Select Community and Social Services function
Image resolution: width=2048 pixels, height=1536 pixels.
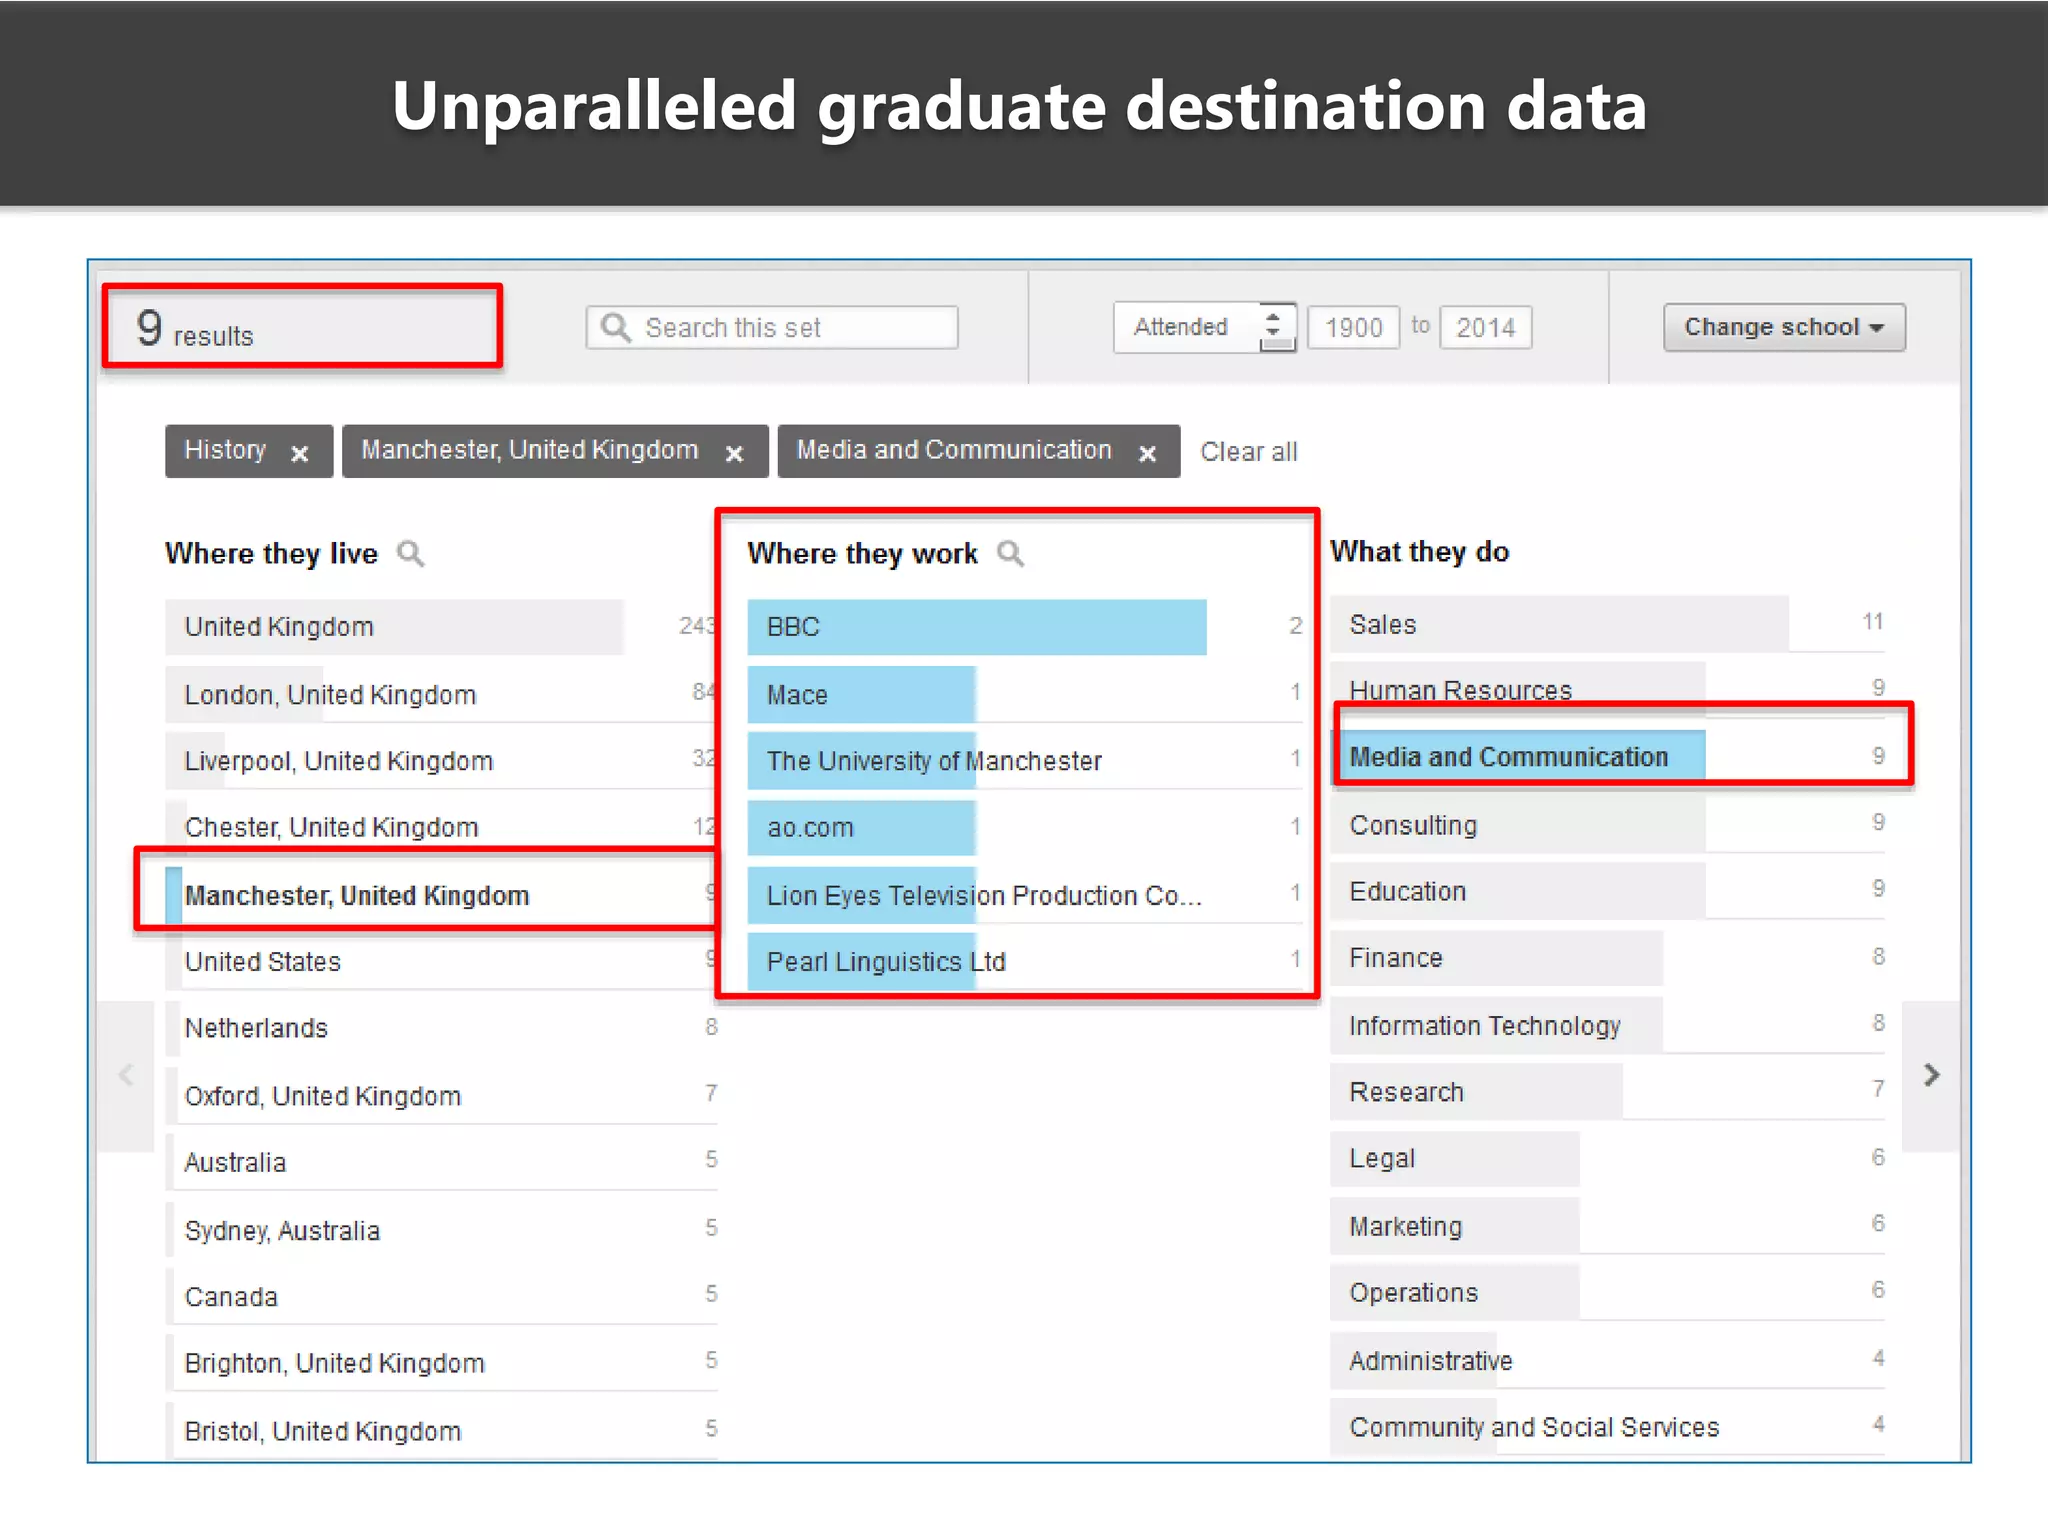pos(1607,1427)
